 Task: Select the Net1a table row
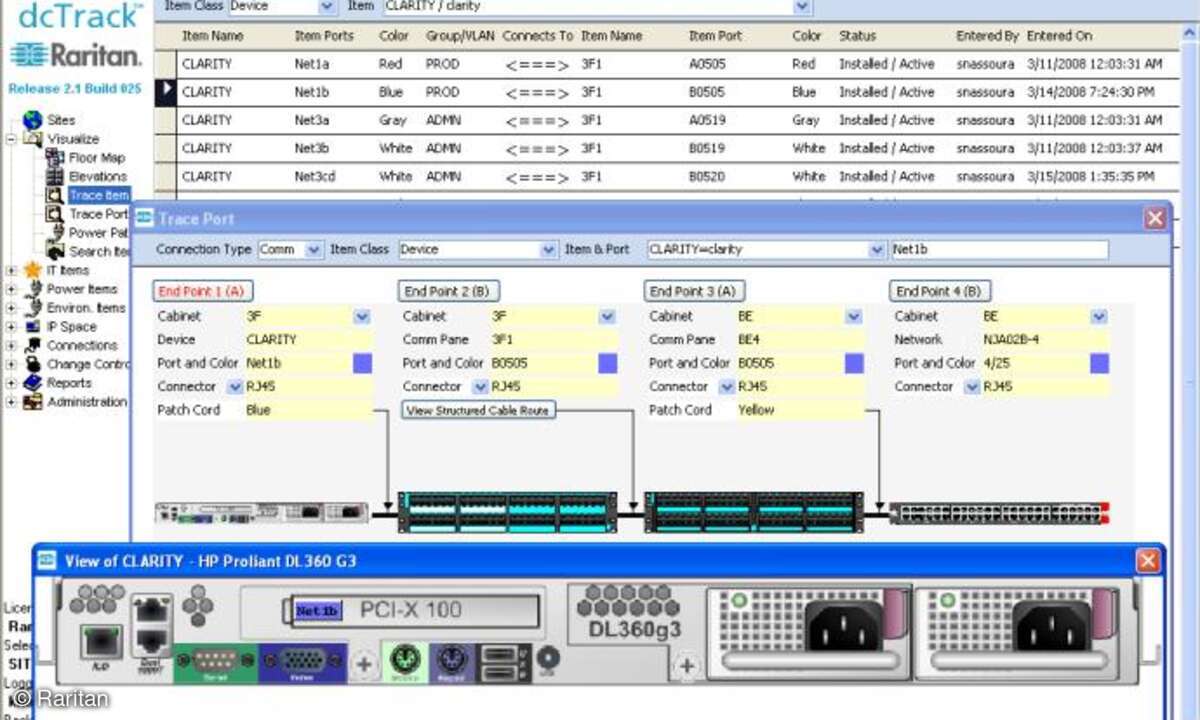tap(668, 64)
